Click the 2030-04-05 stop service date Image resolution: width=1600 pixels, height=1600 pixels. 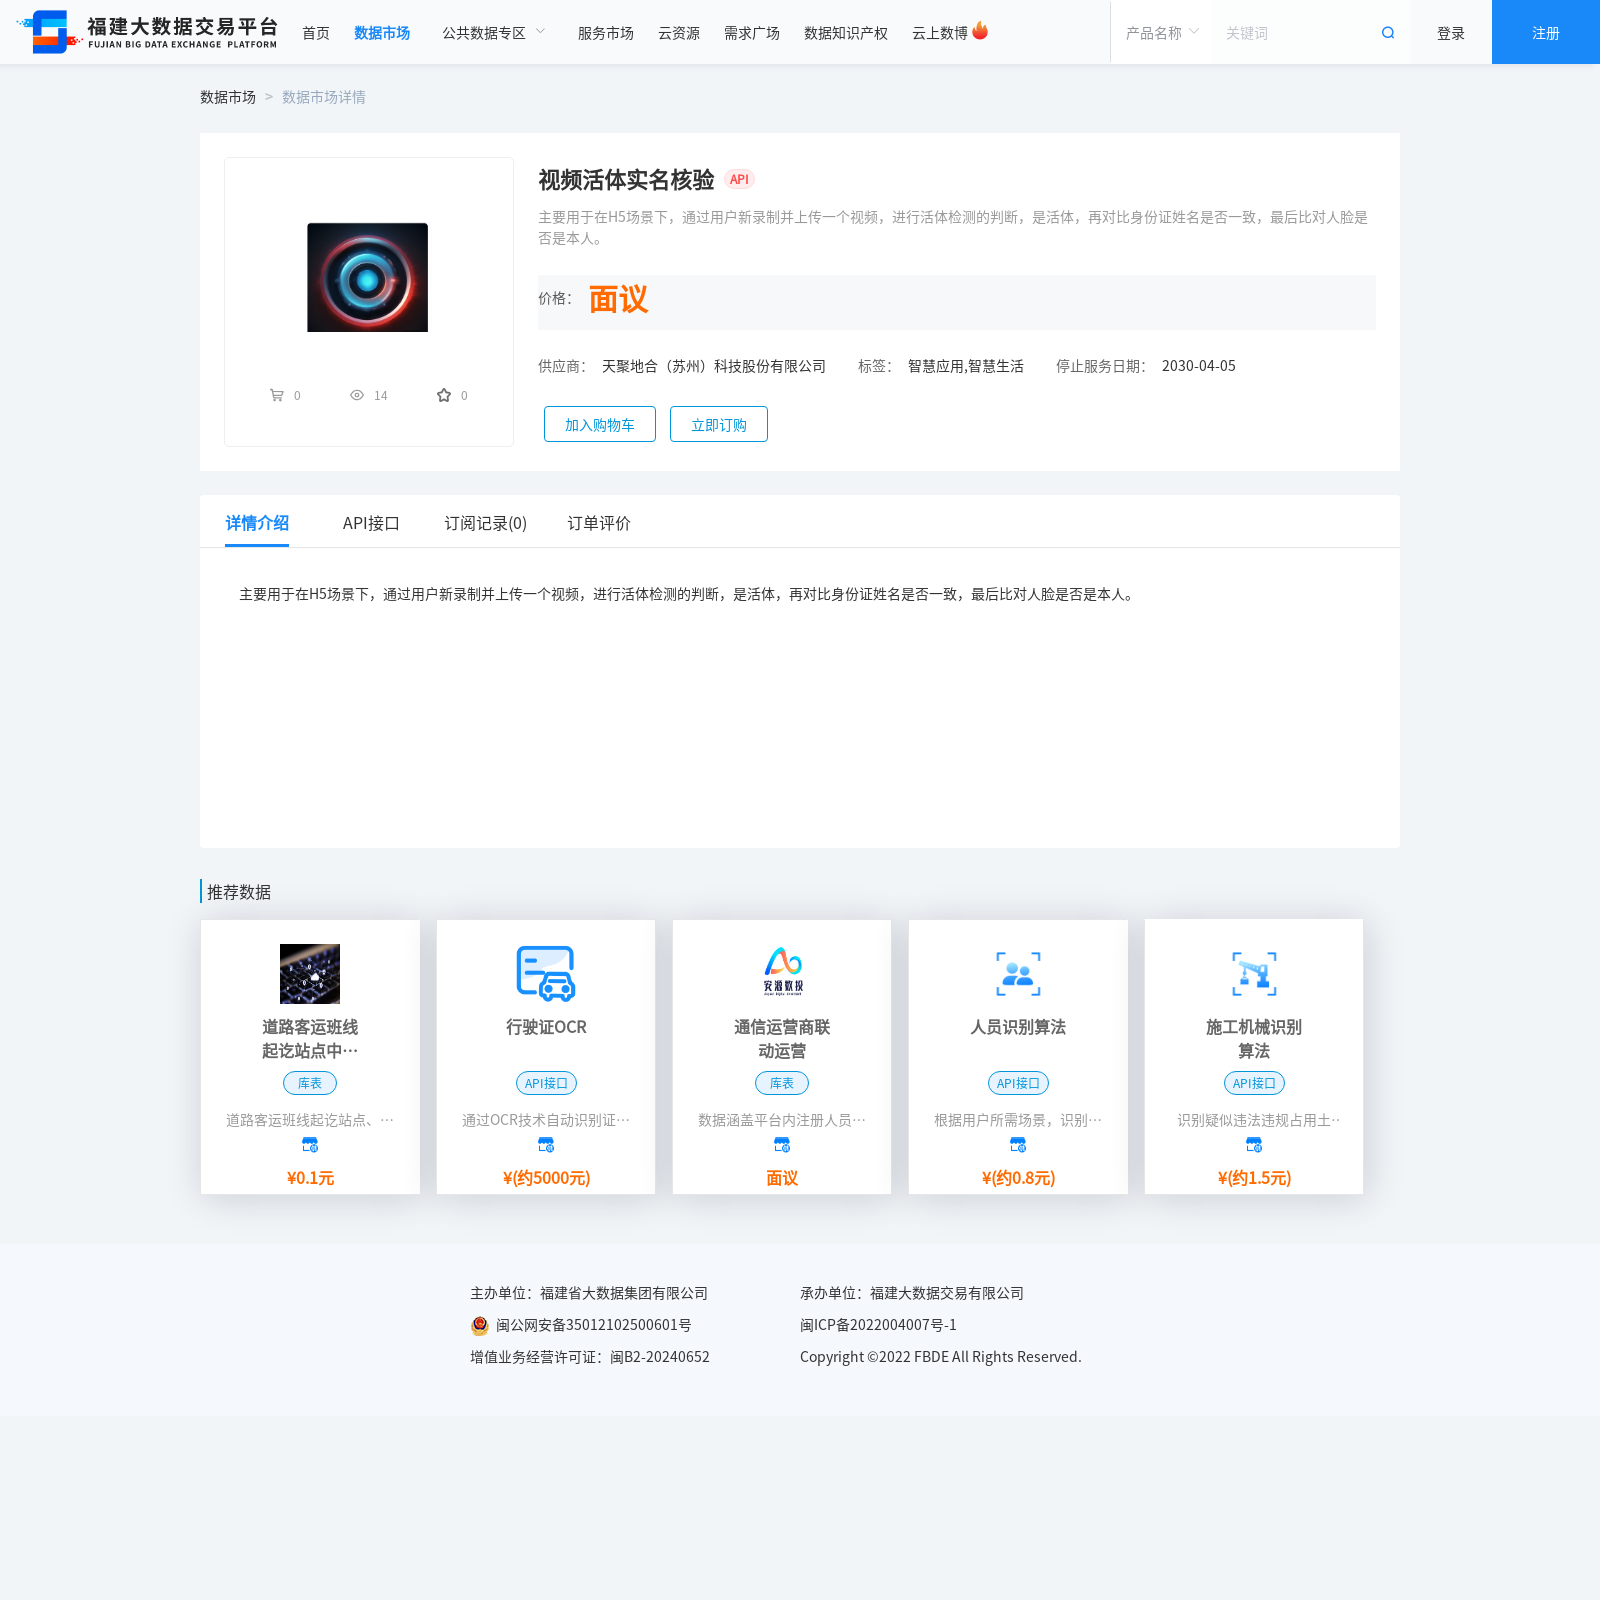click(1199, 366)
